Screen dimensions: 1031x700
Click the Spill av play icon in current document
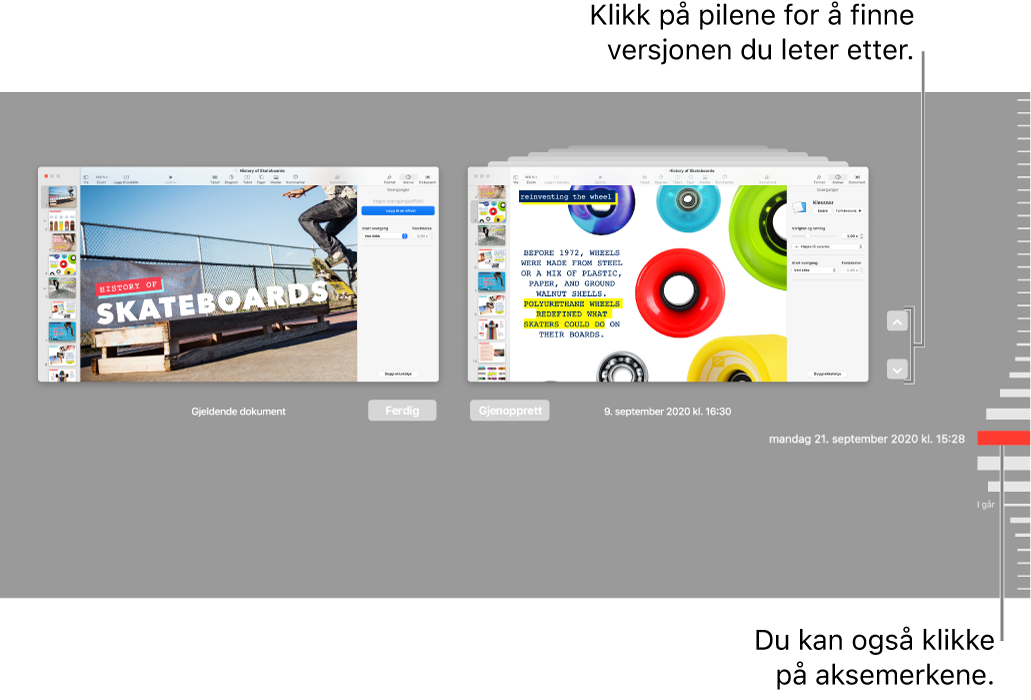point(170,177)
